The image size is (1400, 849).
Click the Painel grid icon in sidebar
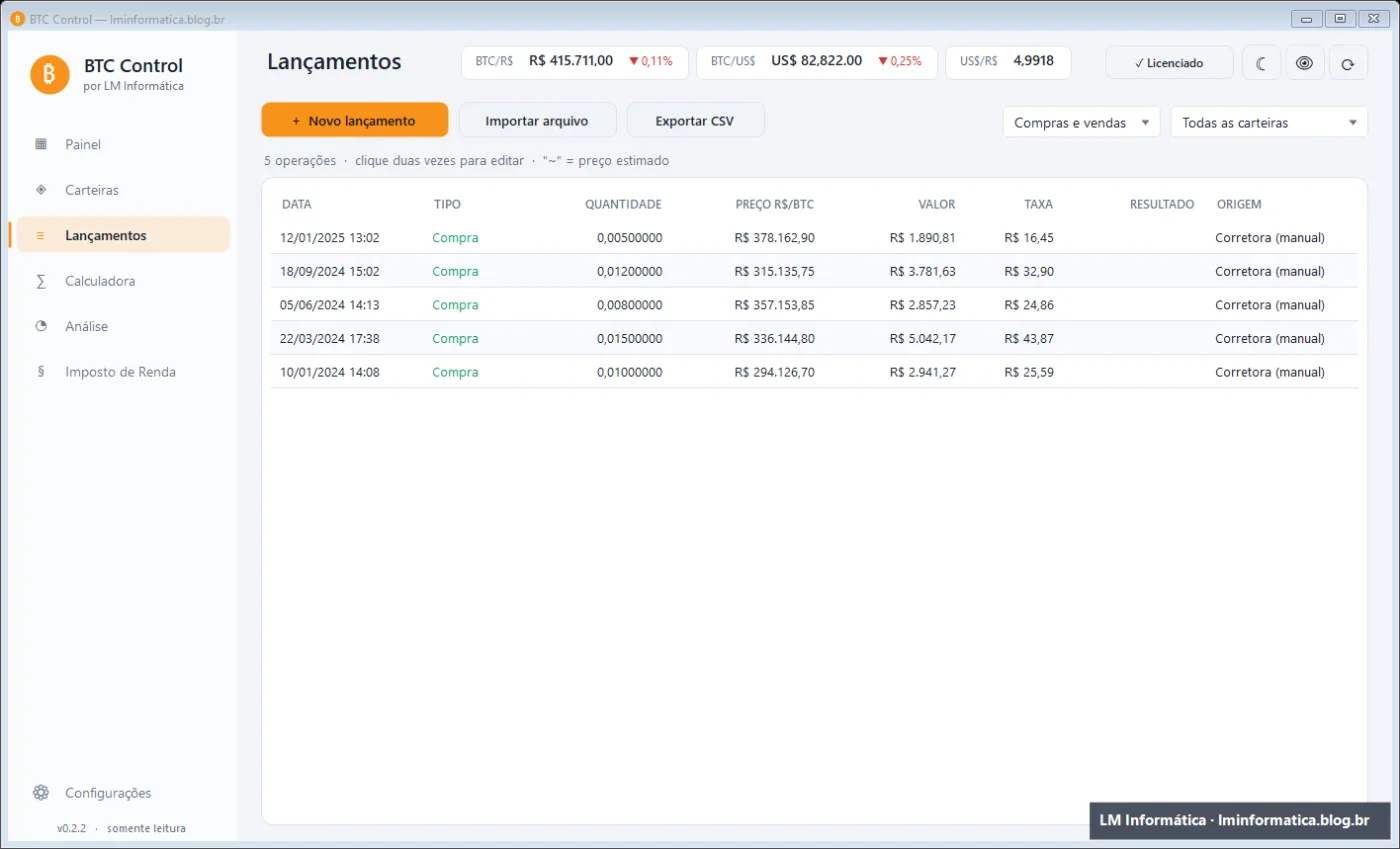[41, 144]
